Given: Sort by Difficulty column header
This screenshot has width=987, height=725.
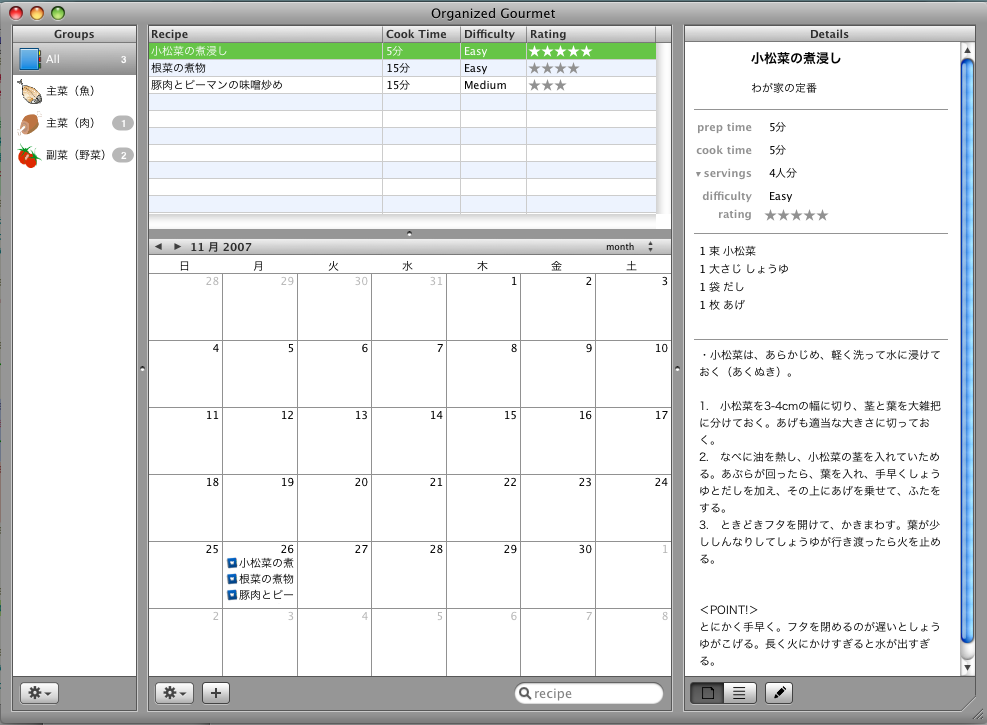Looking at the screenshot, I should coord(492,34).
